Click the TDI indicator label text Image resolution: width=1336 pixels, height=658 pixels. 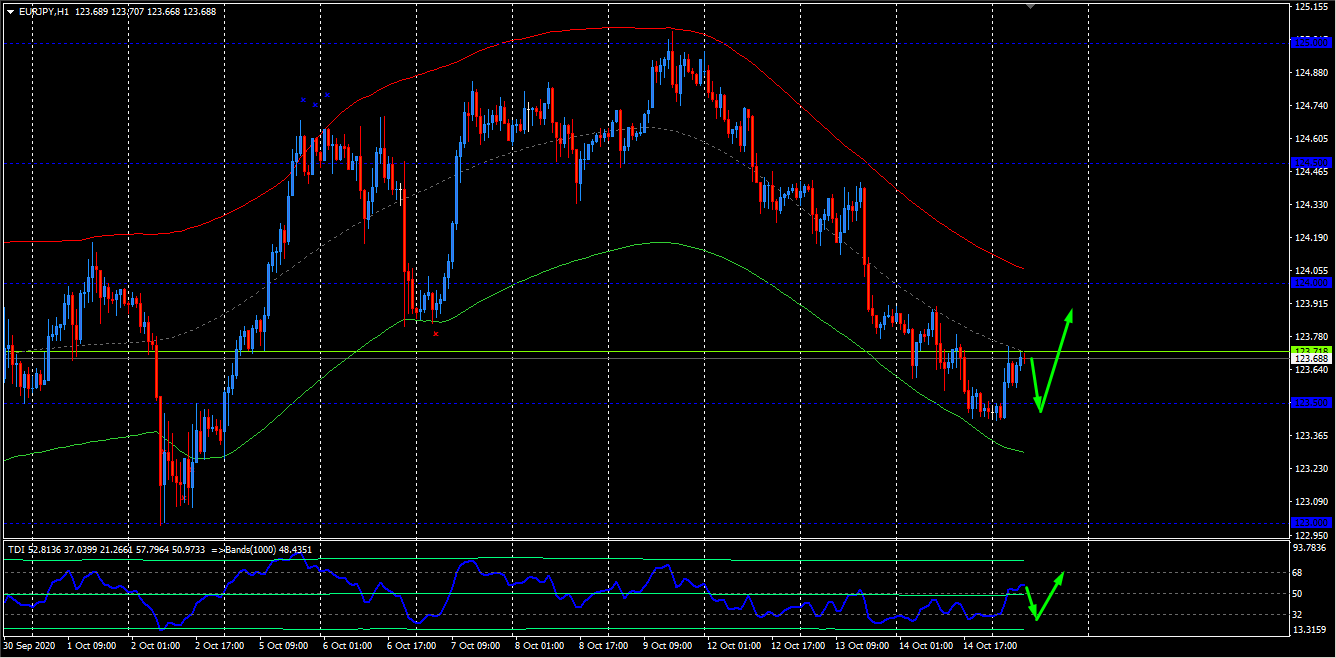(17, 549)
